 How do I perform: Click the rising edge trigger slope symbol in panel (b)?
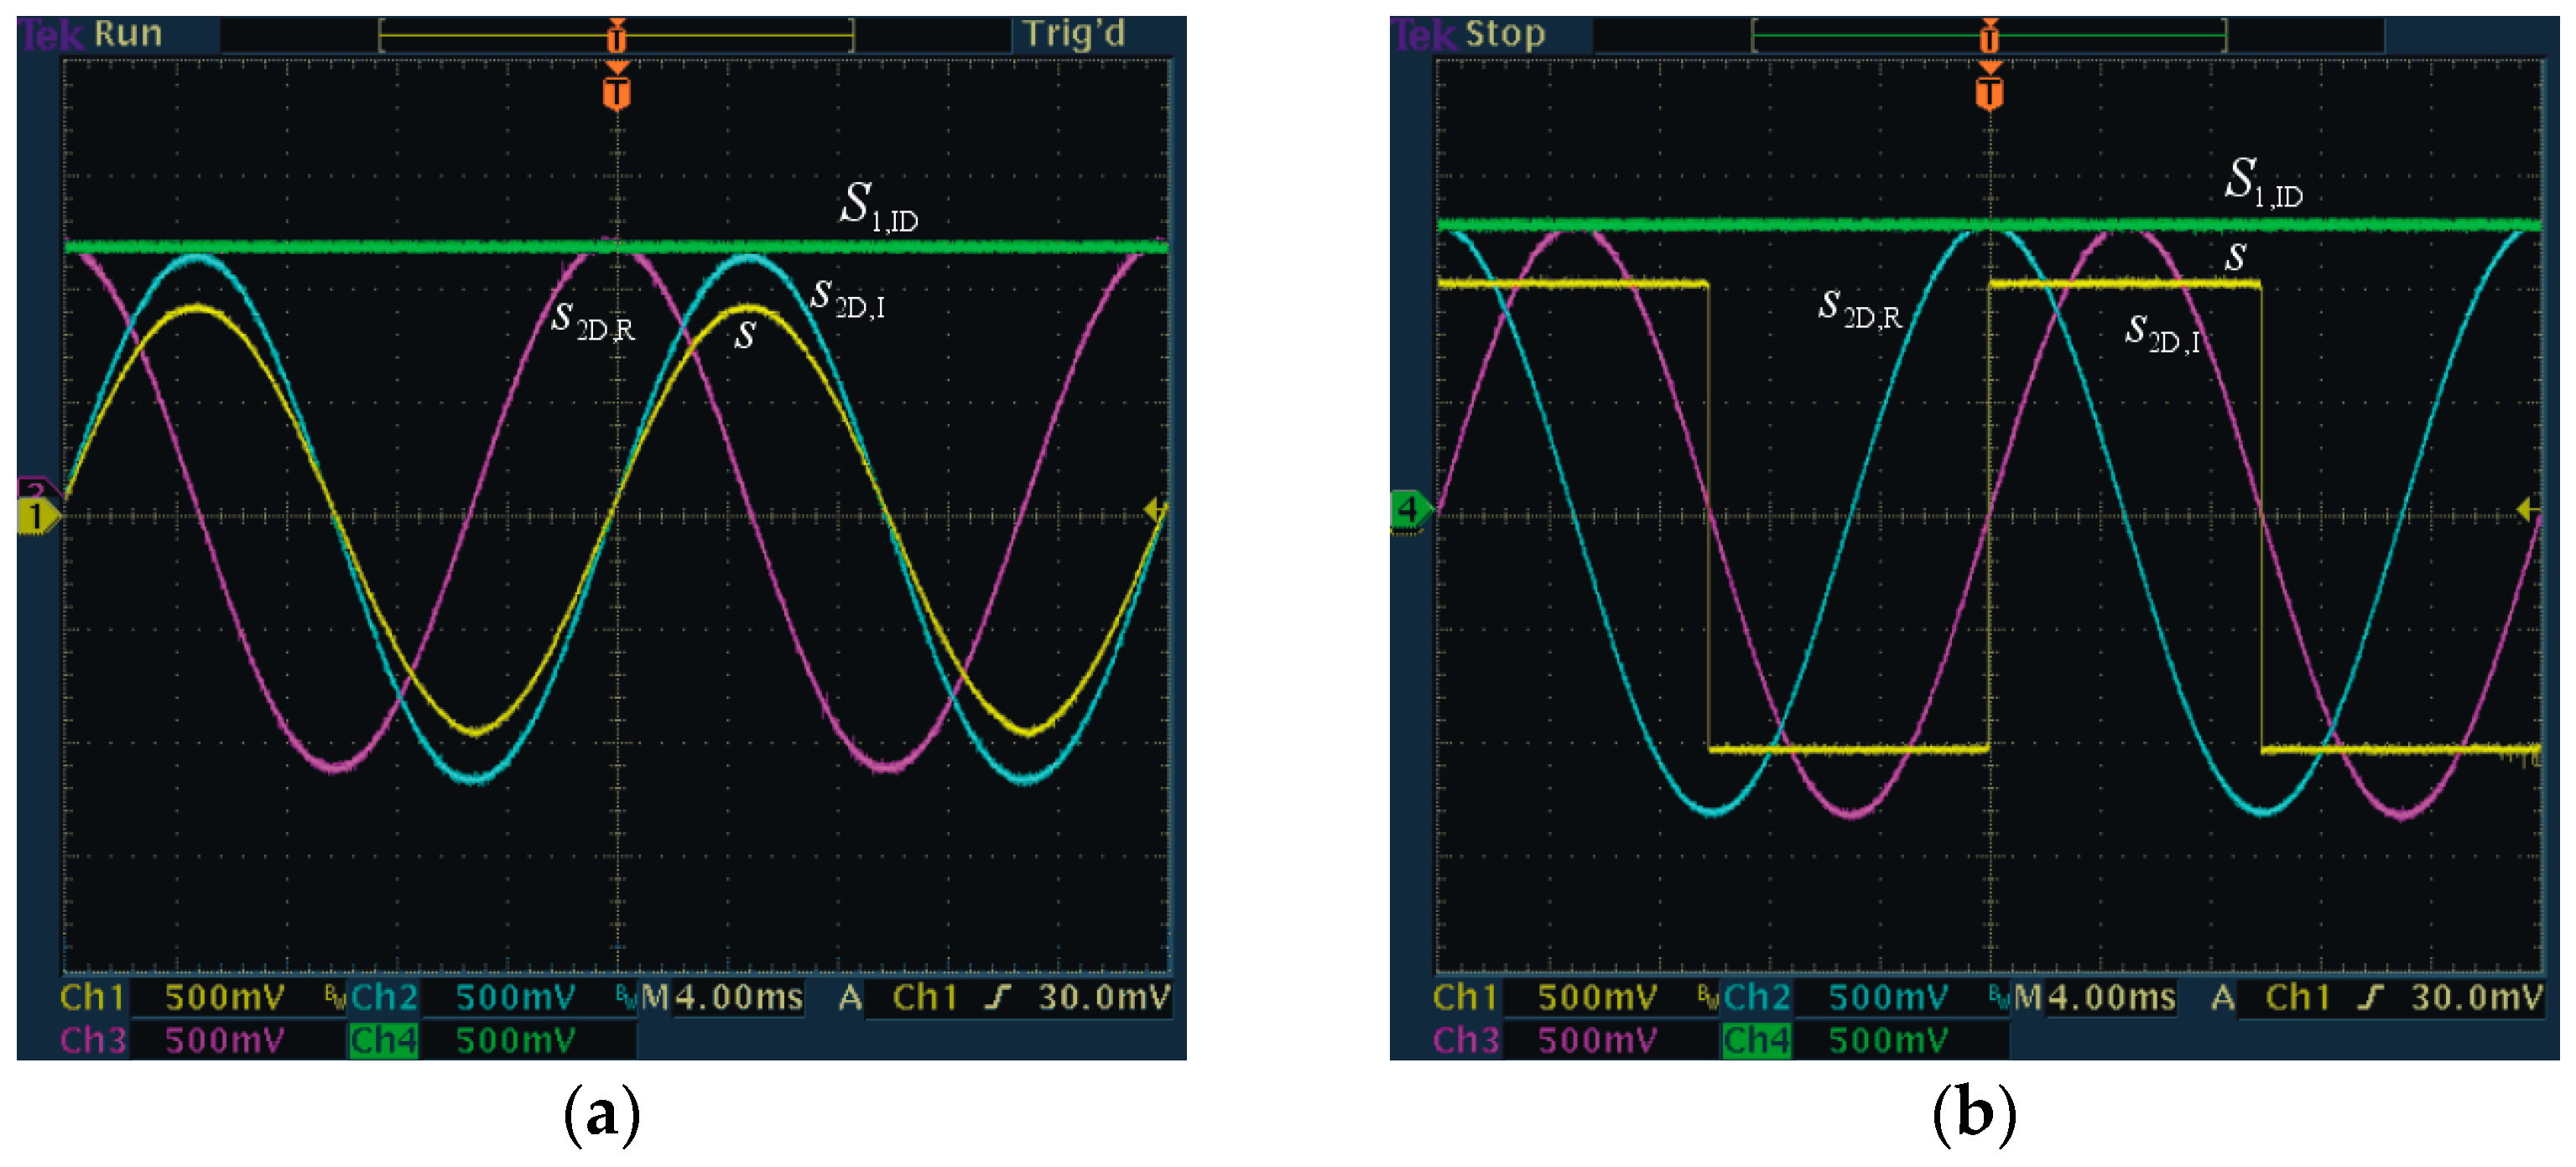coord(2370,997)
